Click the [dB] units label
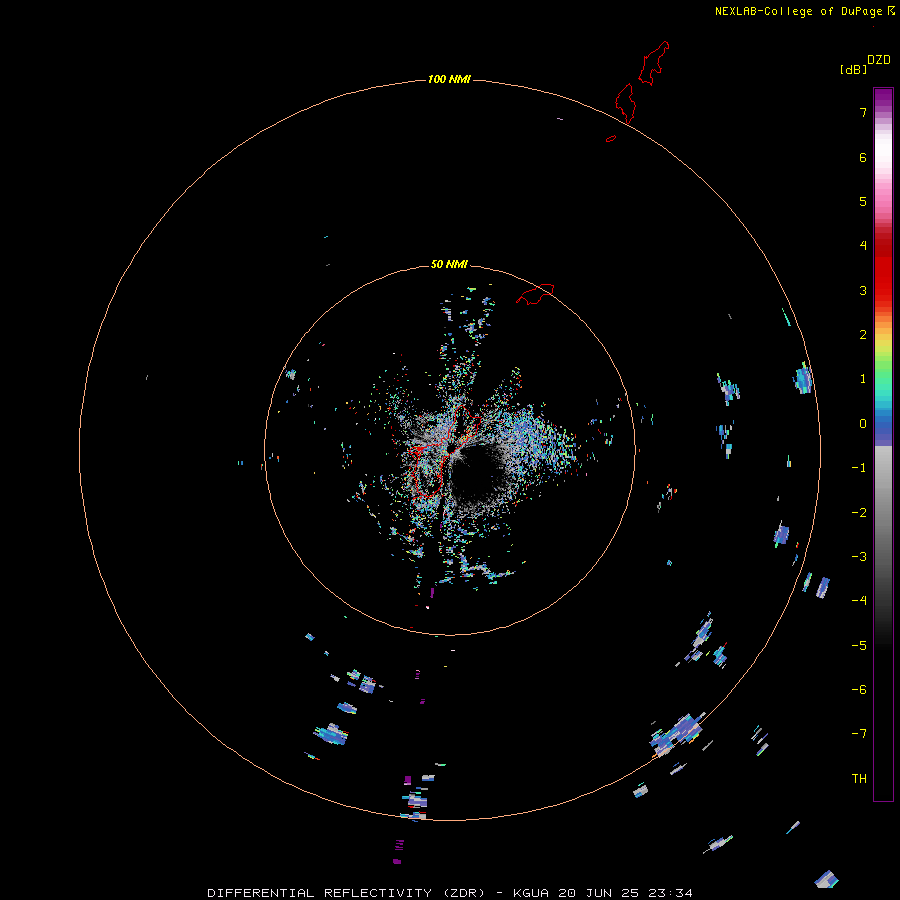Viewport: 900px width, 900px height. point(853,69)
